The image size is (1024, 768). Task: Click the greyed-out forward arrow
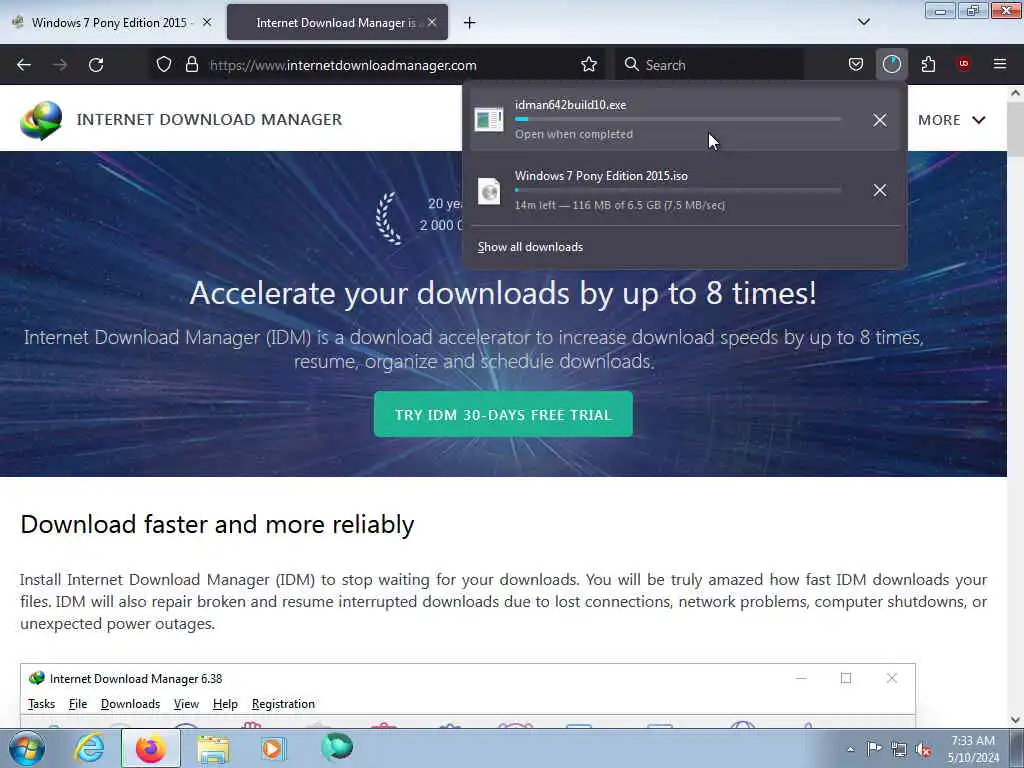point(60,65)
